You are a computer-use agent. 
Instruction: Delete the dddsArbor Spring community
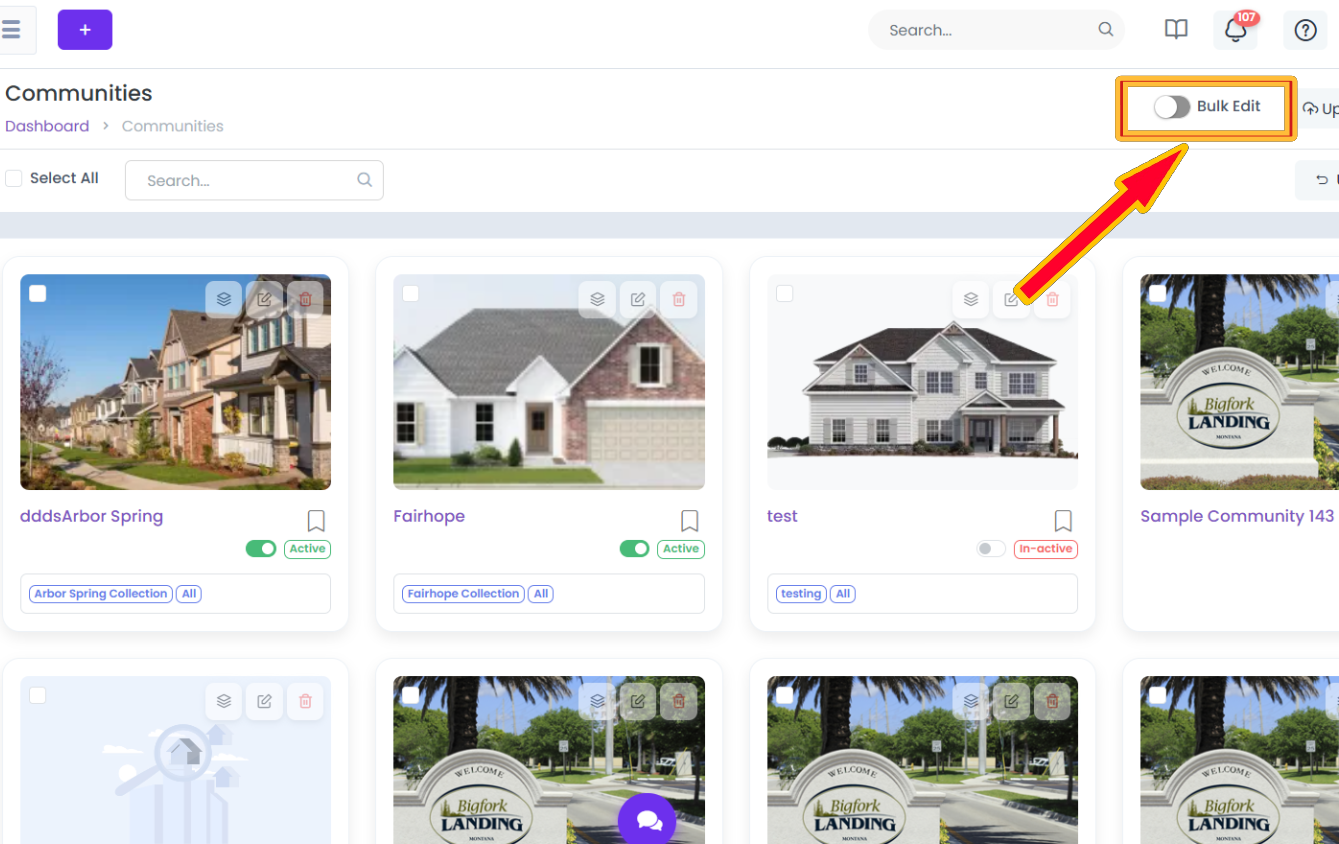(305, 299)
